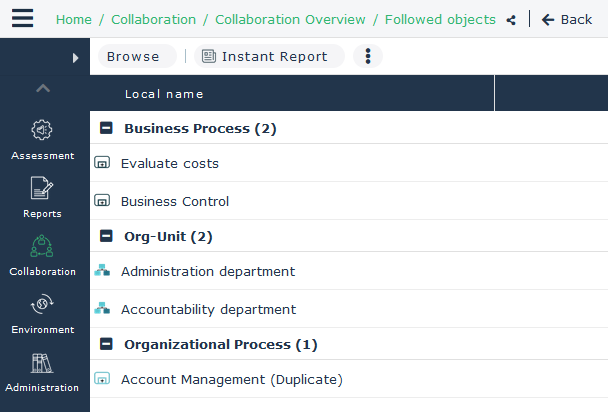Collapse the Organizational Process group
Image resolution: width=608 pixels, height=412 pixels.
coord(106,345)
